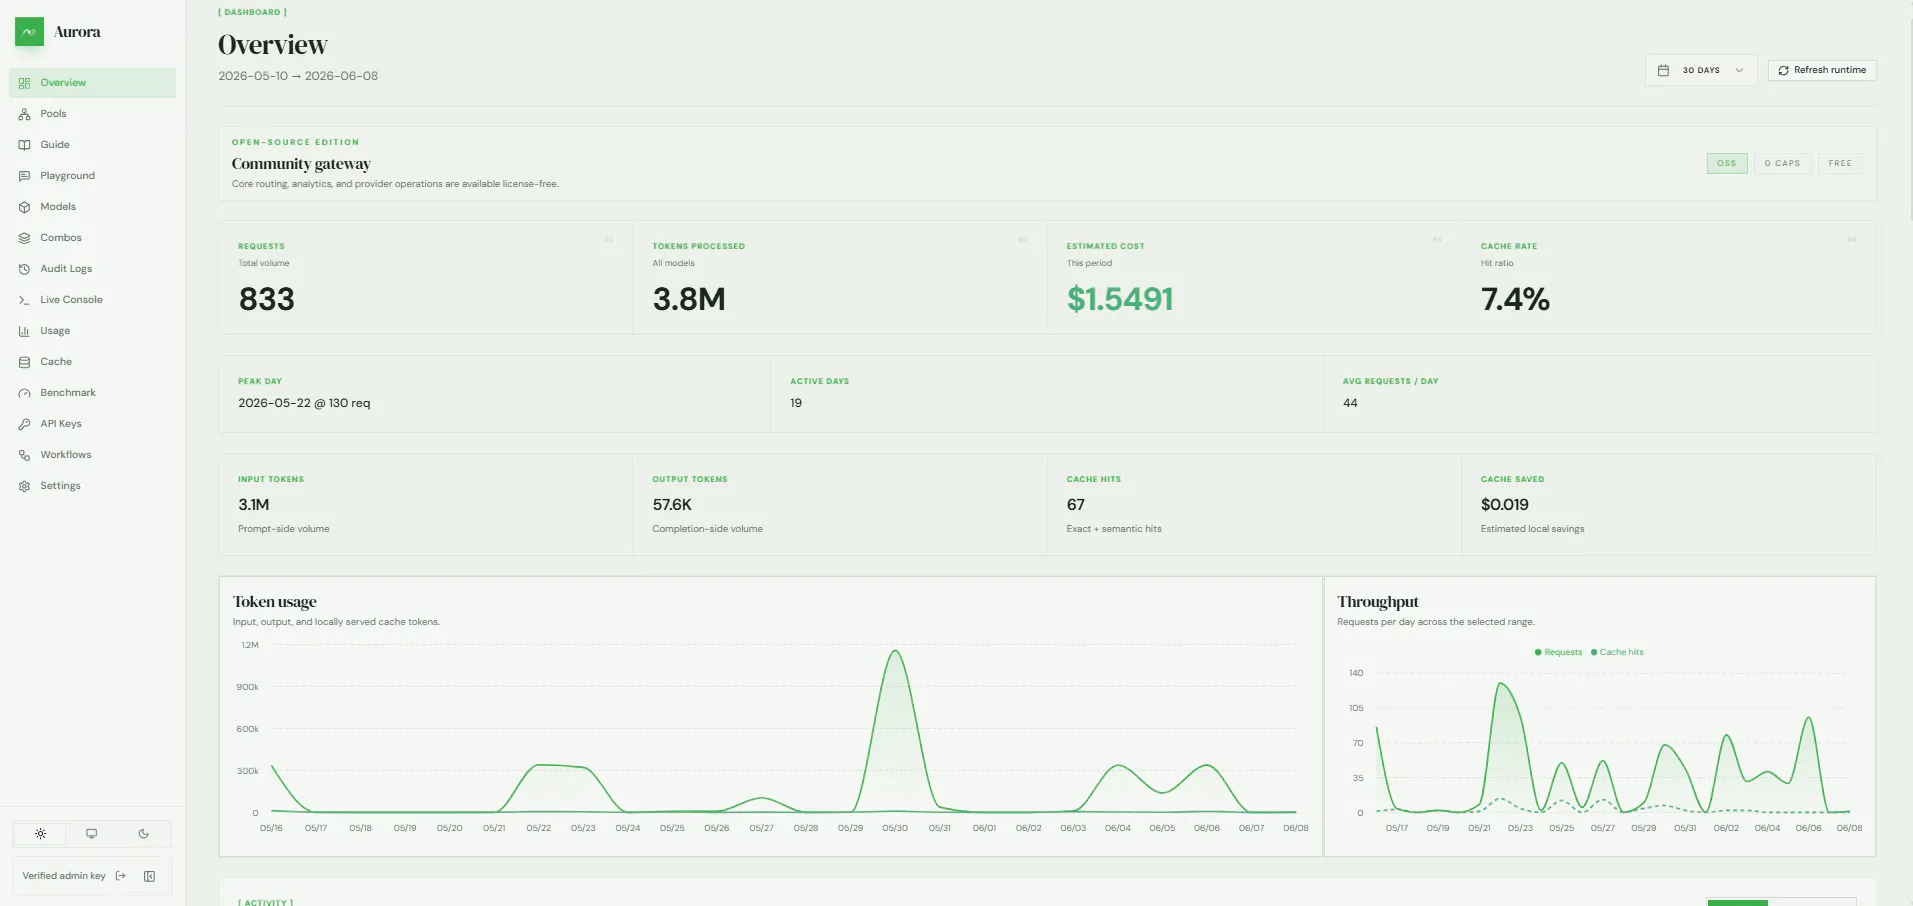Image resolution: width=1913 pixels, height=906 pixels.
Task: Go to Workflows in the sidebar
Action: 93,455
